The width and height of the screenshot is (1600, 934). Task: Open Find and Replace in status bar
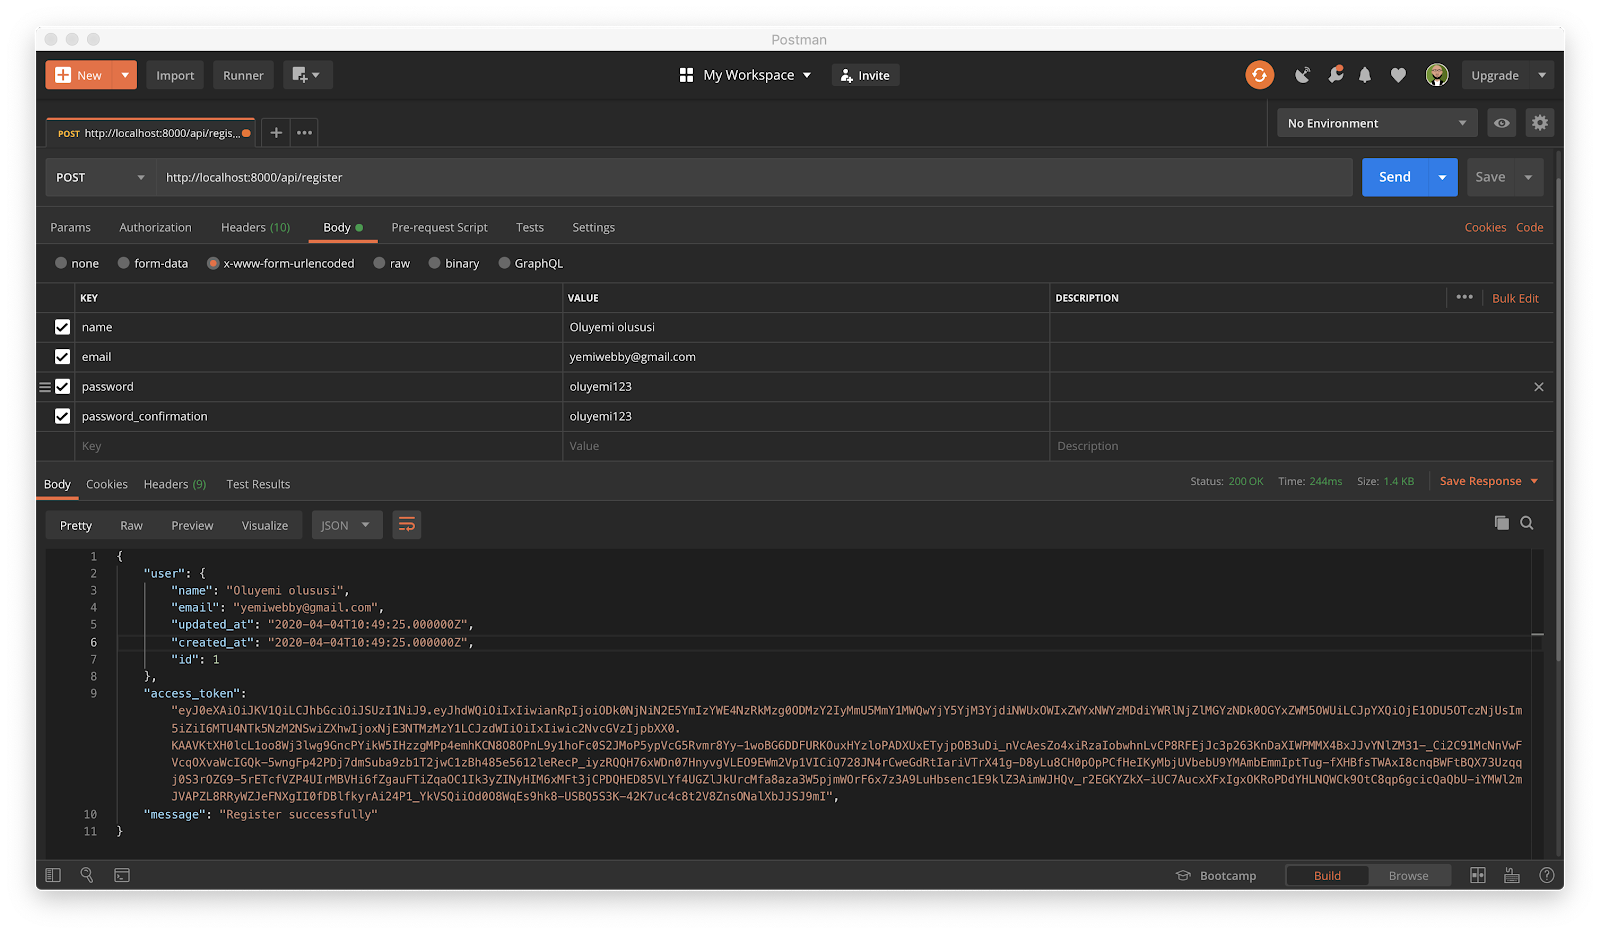click(x=87, y=875)
